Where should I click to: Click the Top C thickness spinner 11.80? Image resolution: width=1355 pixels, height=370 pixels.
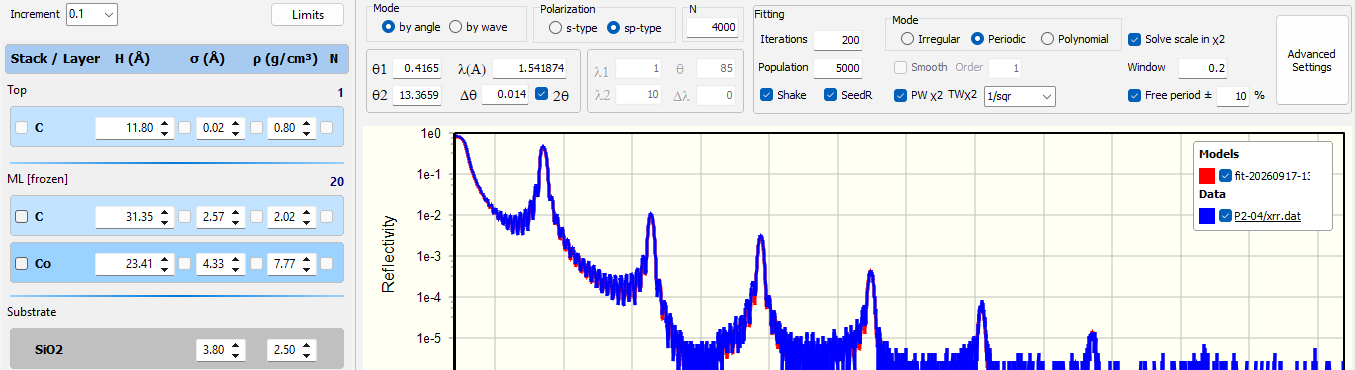(x=134, y=128)
